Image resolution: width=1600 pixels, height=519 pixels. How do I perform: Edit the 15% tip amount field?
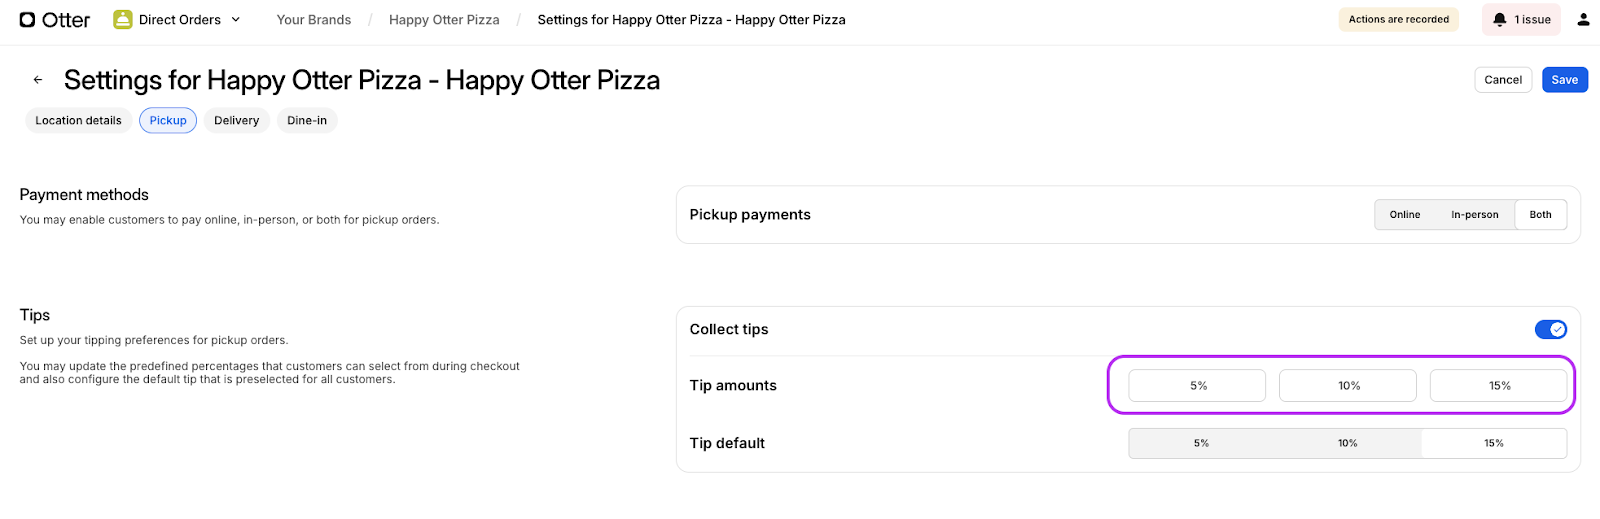point(1498,386)
